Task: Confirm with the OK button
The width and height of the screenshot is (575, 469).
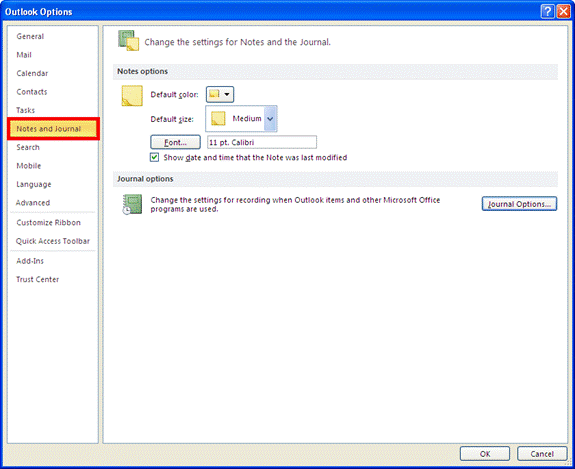Action: pos(485,454)
